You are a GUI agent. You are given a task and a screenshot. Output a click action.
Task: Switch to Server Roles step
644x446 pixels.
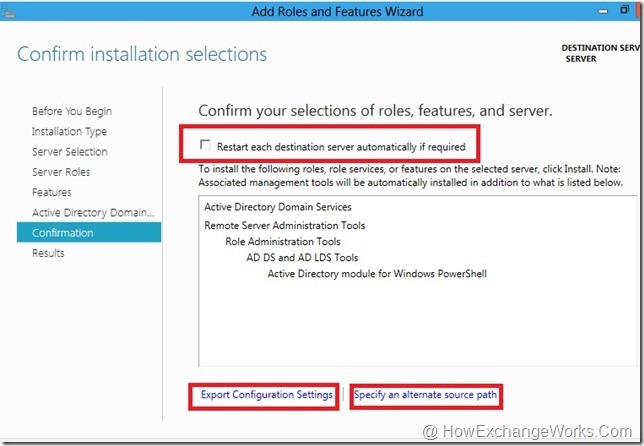pos(61,172)
